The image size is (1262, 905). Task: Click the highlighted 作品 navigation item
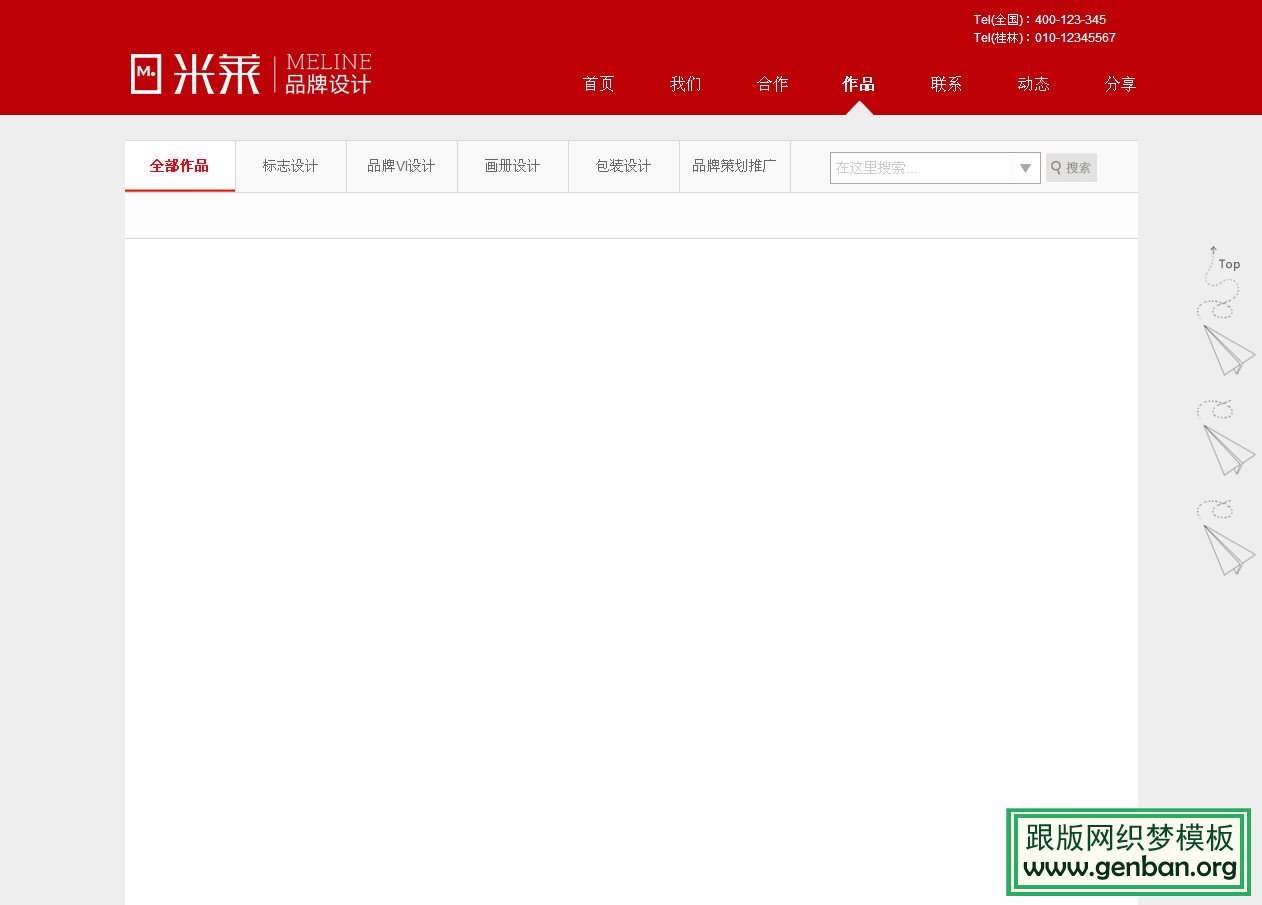pos(858,84)
